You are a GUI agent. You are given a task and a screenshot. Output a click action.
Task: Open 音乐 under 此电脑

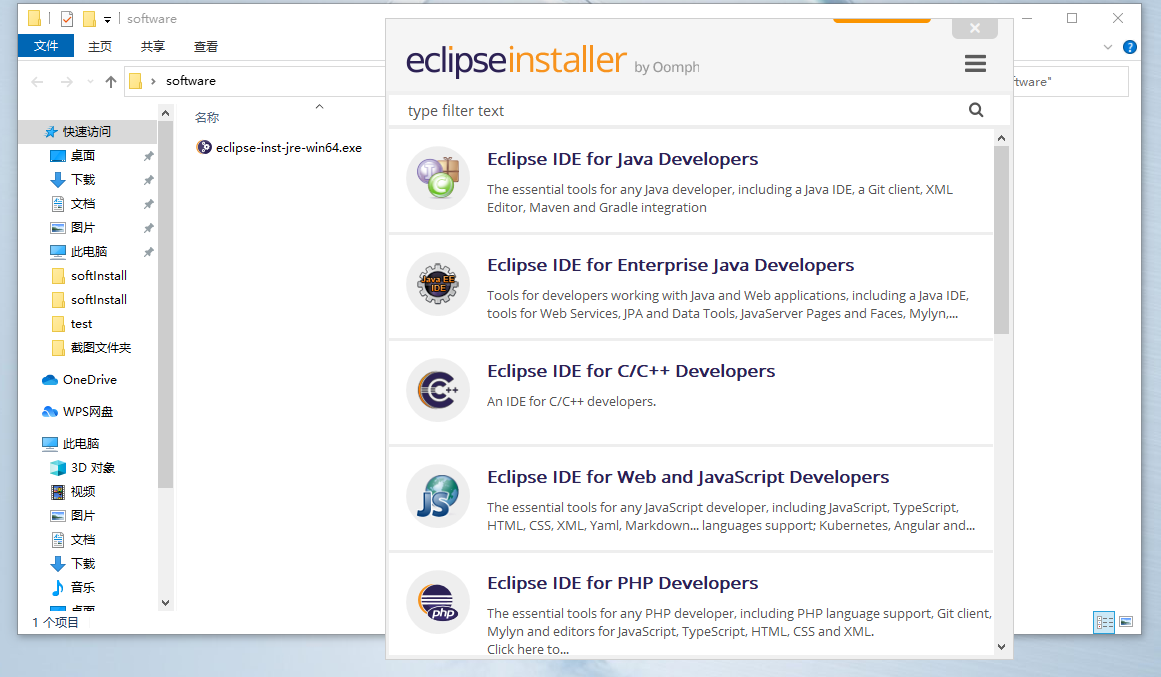pyautogui.click(x=82, y=587)
